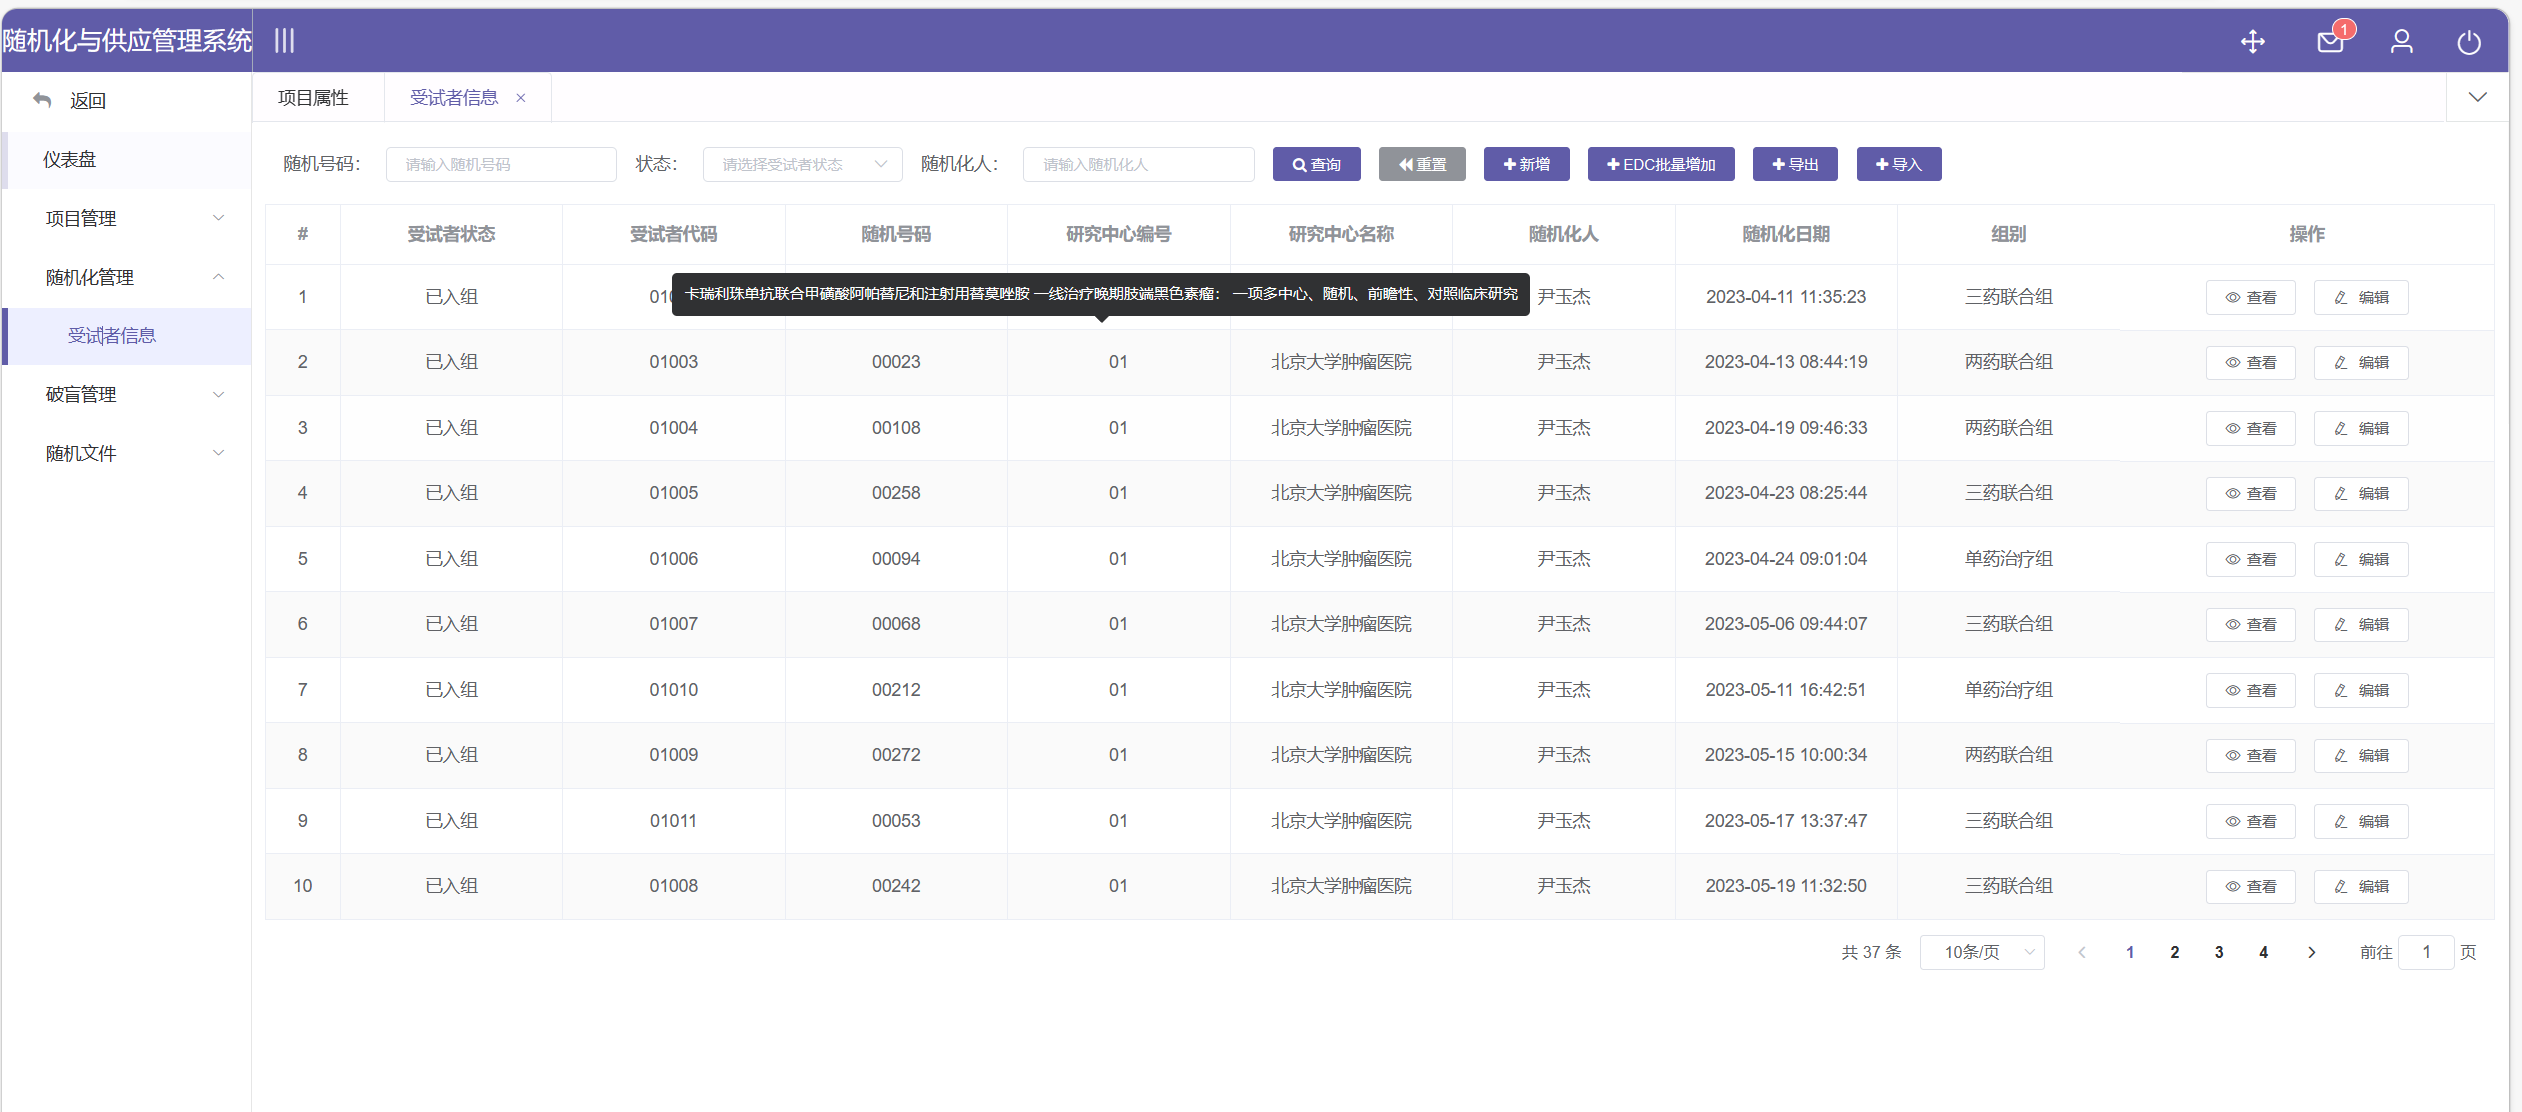Go to page 4
This screenshot has width=2522, height=1112.
(x=2263, y=952)
